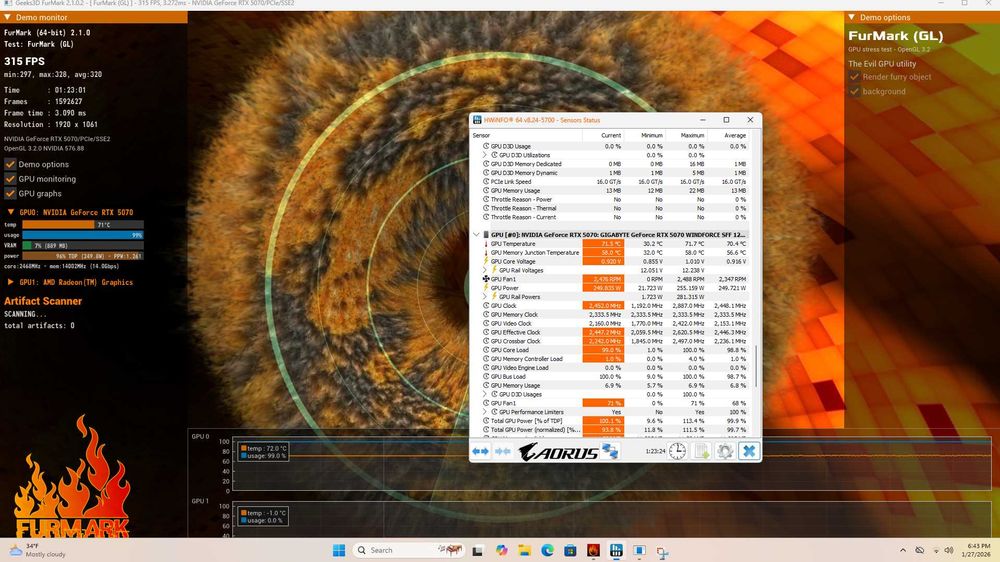Viewport: 1000px width, 562px height.
Task: Open Microsoft Store from the taskbar
Action: [570, 550]
